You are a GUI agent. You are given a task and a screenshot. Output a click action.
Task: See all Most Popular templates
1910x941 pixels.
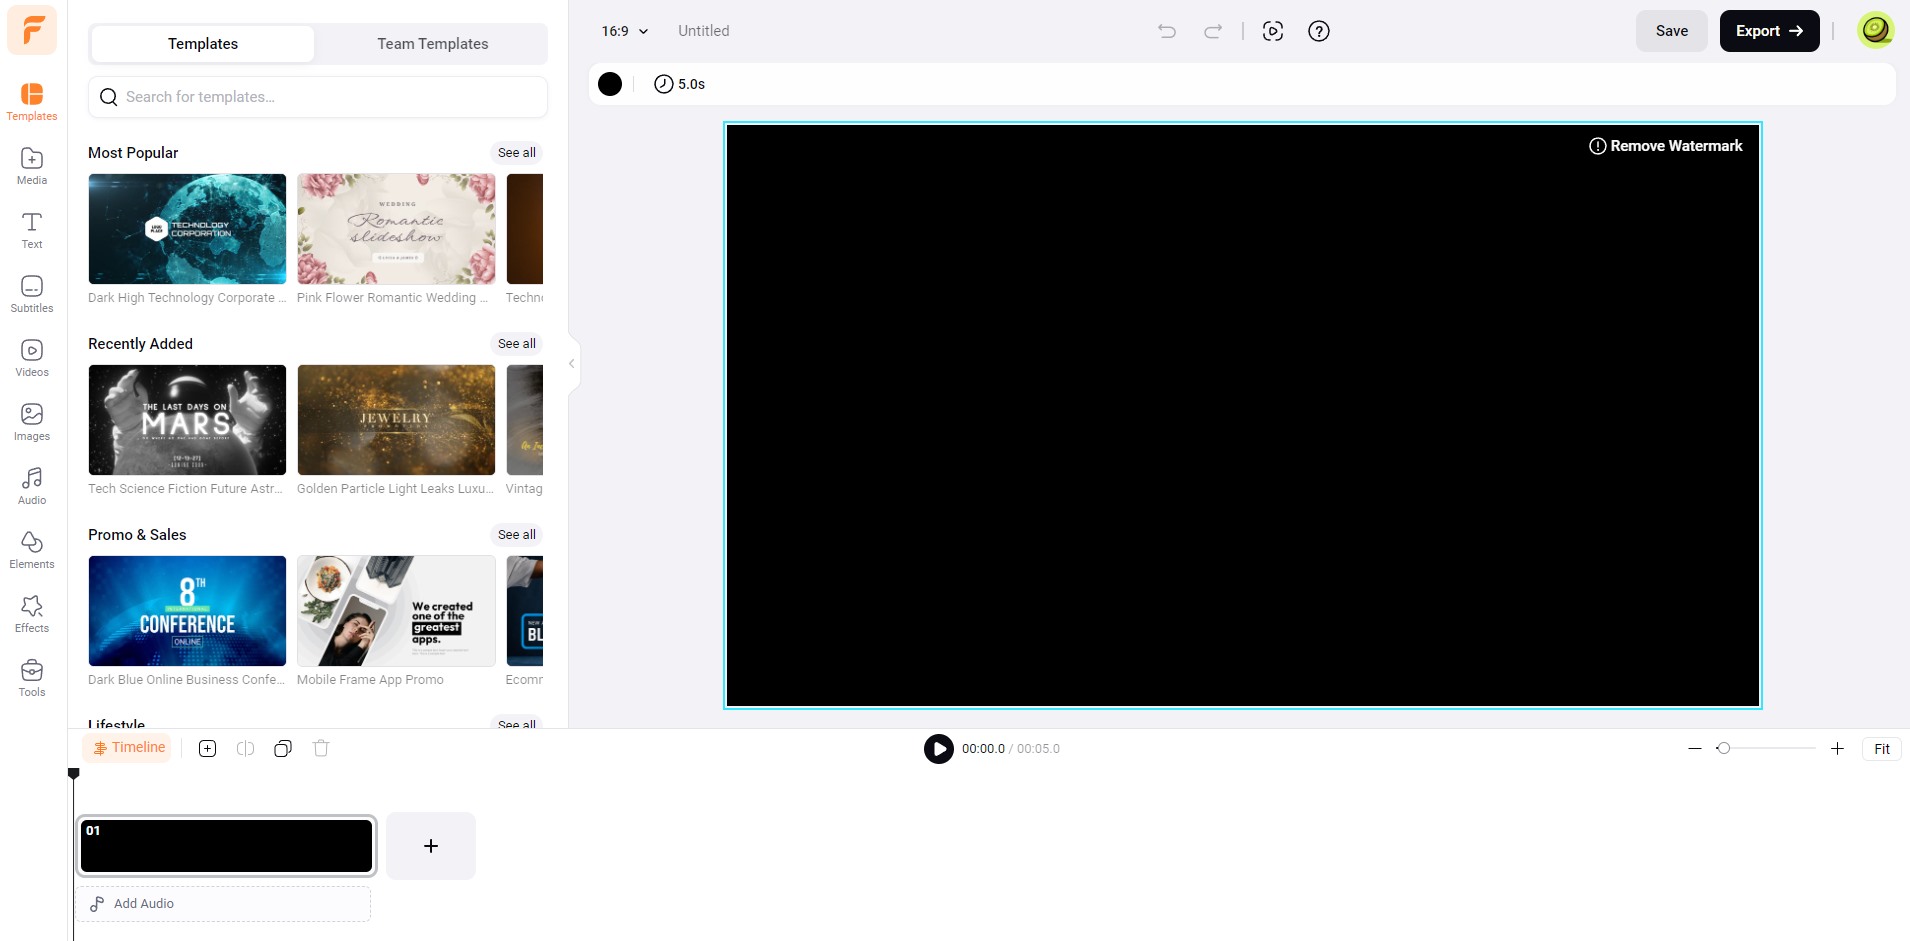pos(517,152)
